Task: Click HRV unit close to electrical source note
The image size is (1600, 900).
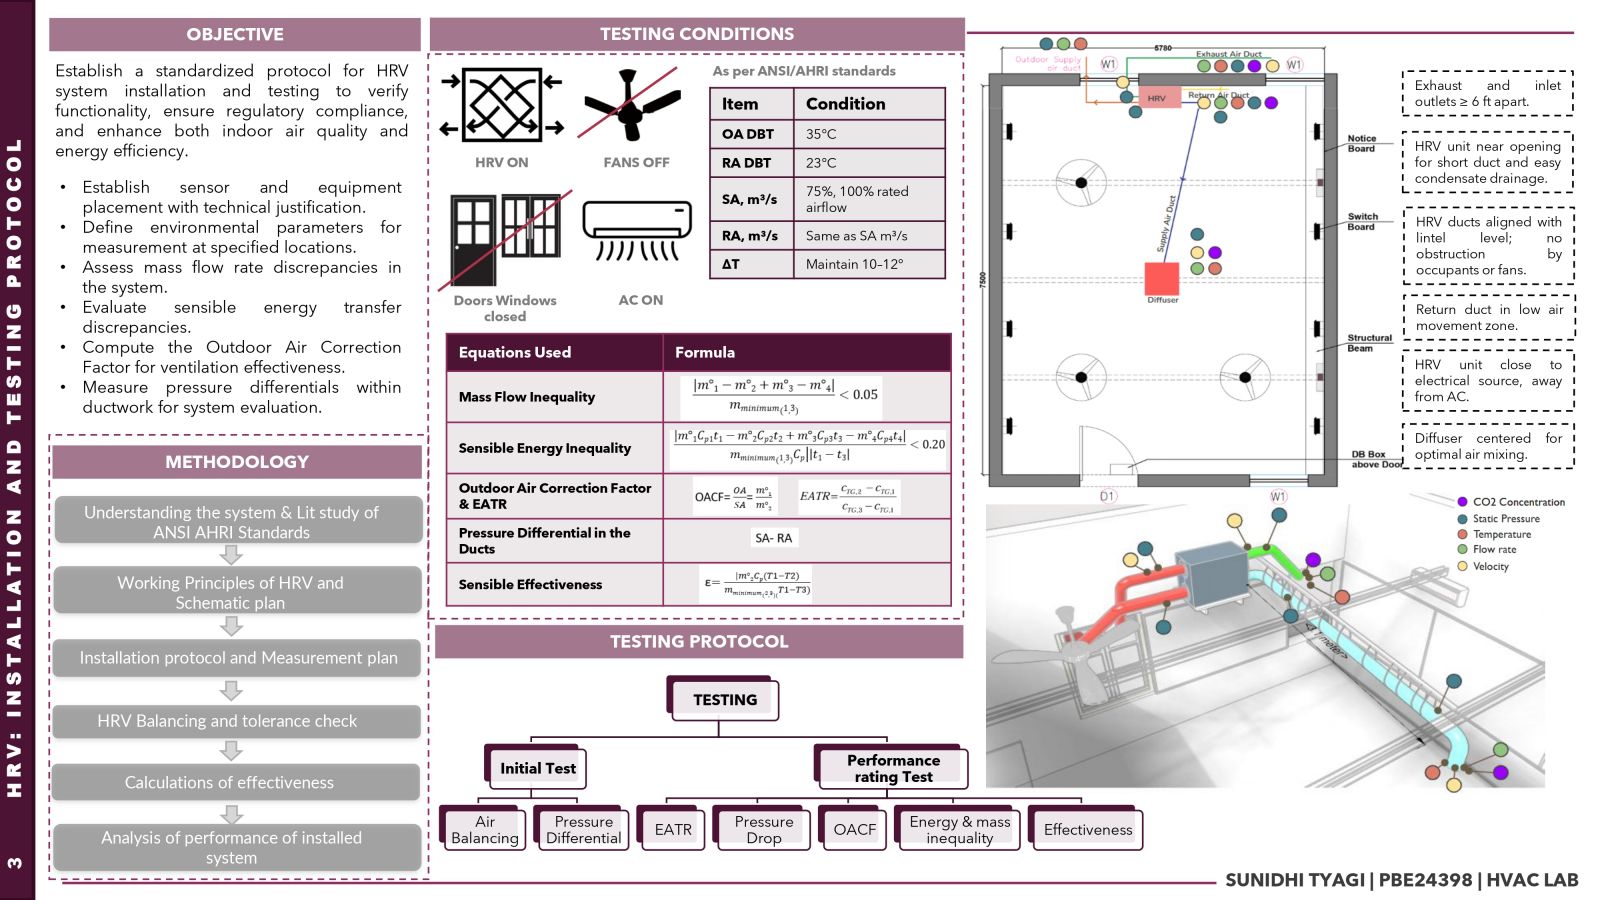Action: (x=1488, y=380)
